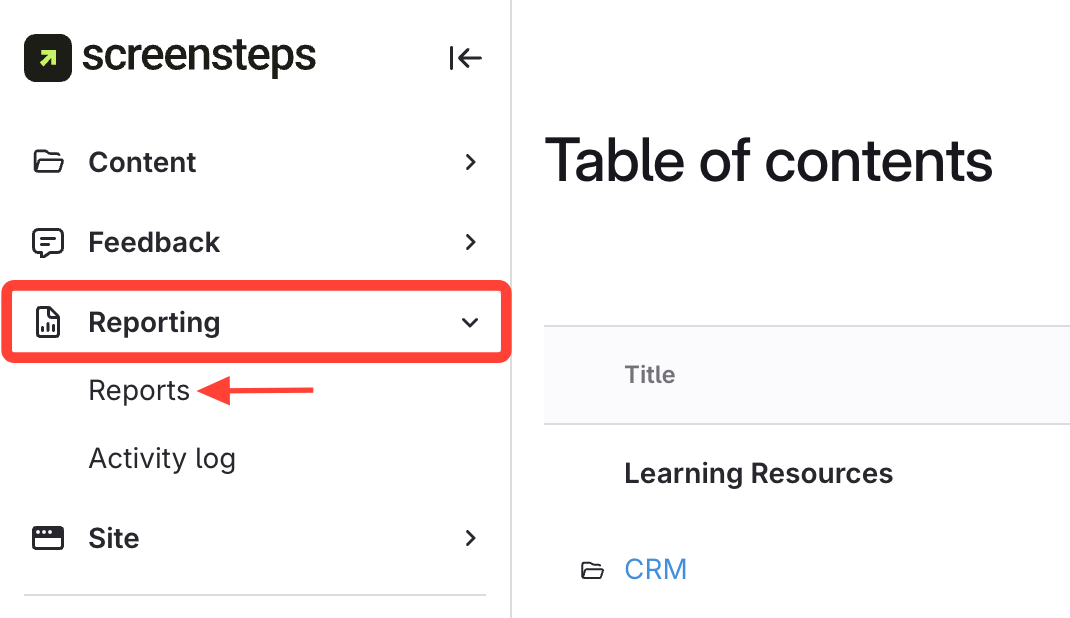The width and height of the screenshot is (1070, 618).
Task: Select the Site menu label
Action: 114,538
